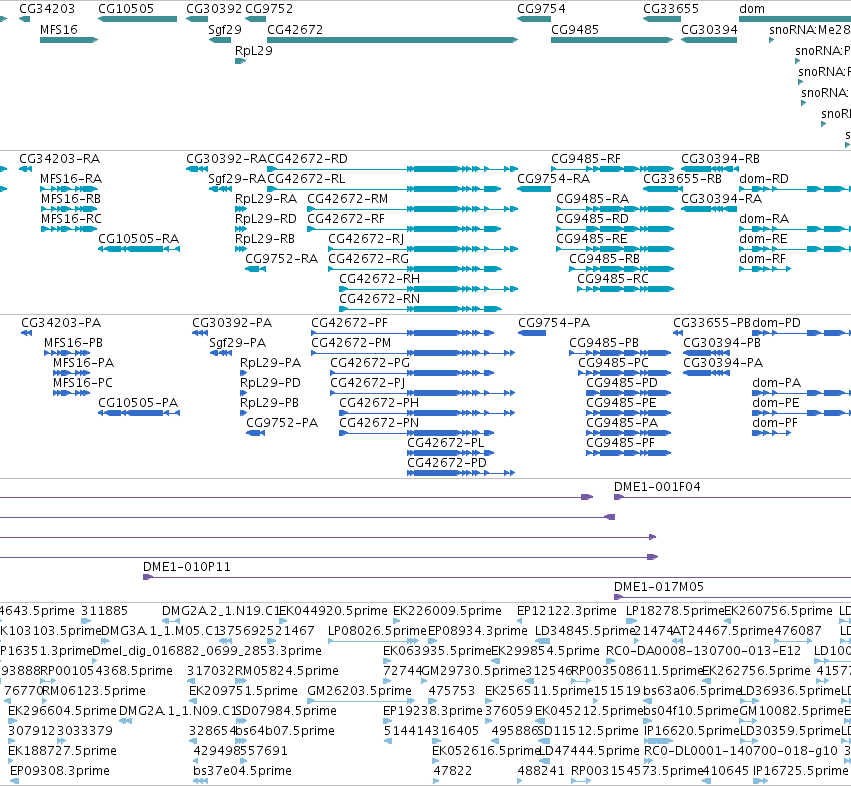Click the long teal CG42672 gene bar in the top track
851x786 pixels.
tap(392, 40)
